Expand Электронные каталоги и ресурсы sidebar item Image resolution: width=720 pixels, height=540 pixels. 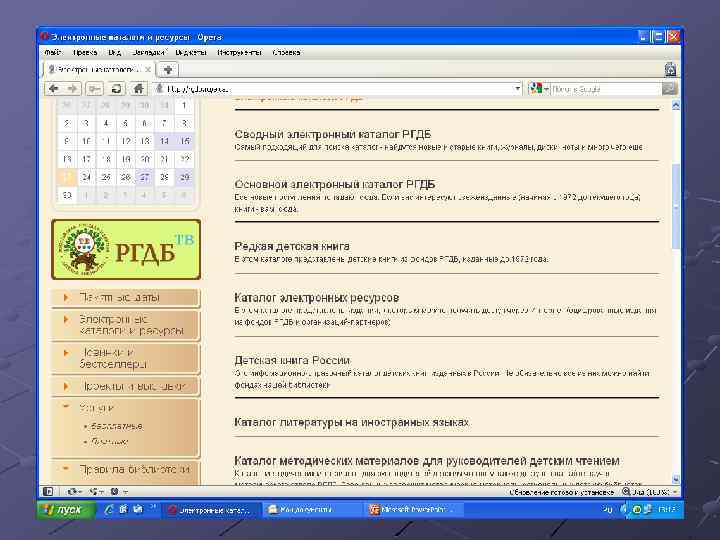tap(66, 319)
